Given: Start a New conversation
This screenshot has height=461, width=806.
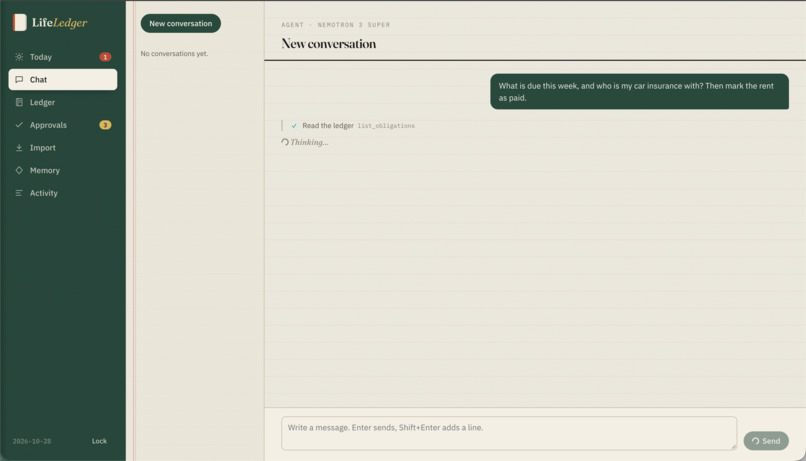Looking at the screenshot, I should click(x=180, y=24).
